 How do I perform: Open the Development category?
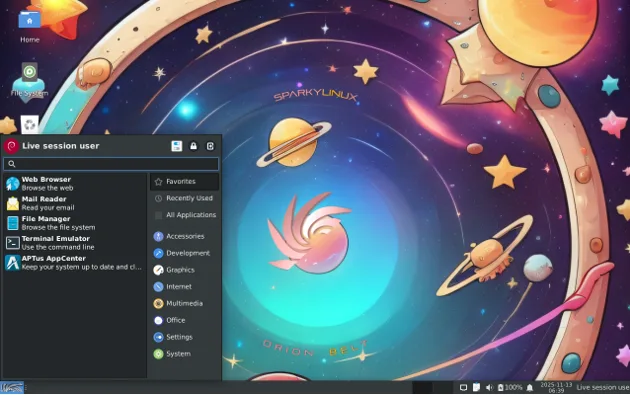coord(185,253)
